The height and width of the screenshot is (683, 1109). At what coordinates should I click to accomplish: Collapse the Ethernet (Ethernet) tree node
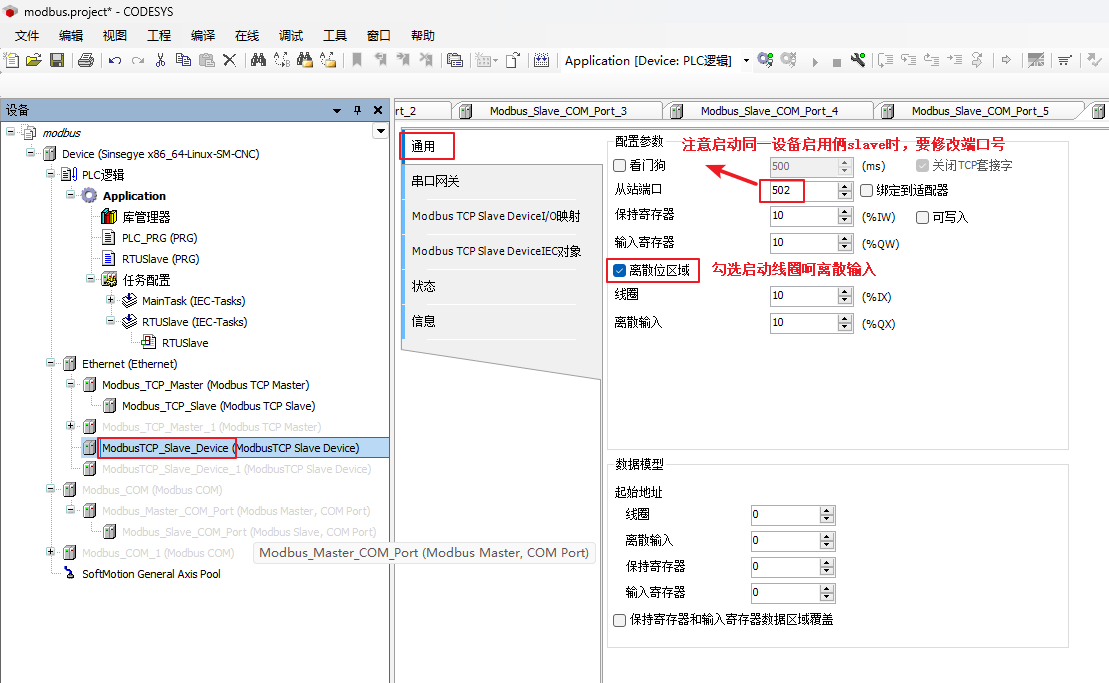point(50,364)
